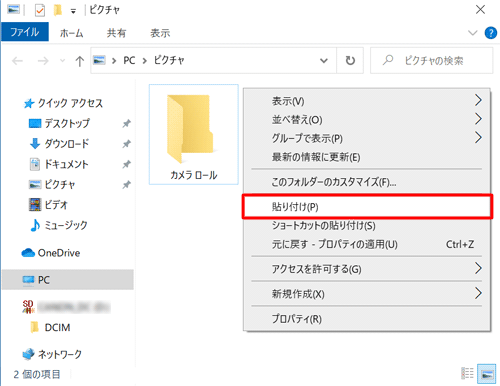Switch to the 共有 ribbon tab
The width and height of the screenshot is (500, 386).
coord(116,33)
